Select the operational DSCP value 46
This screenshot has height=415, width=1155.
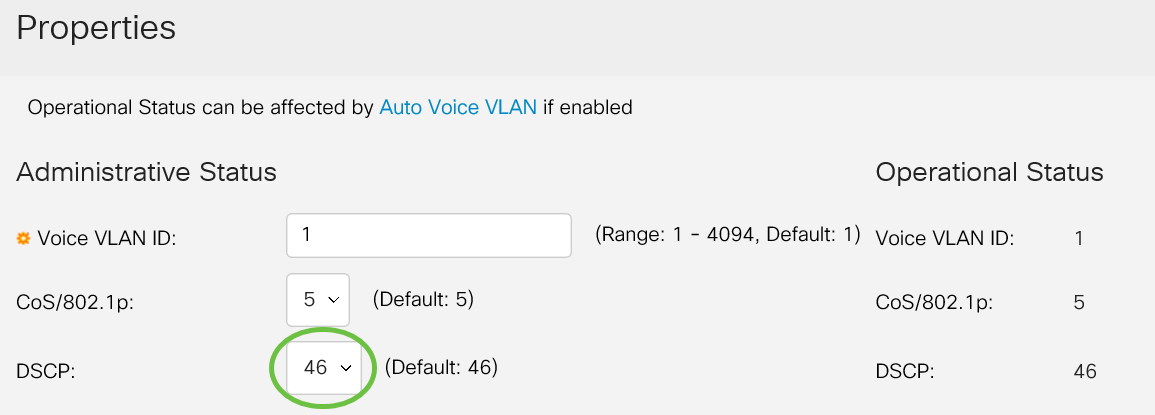coord(1085,371)
